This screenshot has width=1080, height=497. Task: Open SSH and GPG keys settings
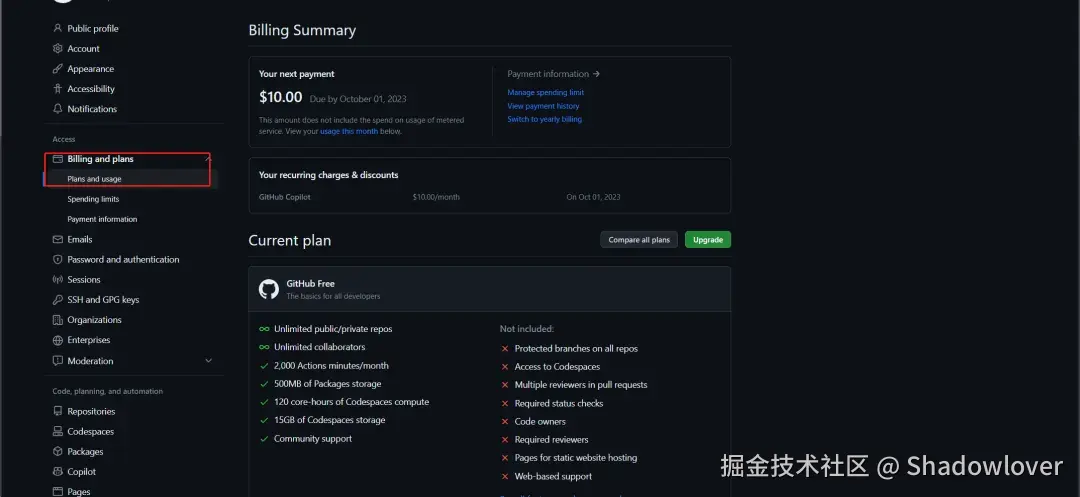click(x=103, y=299)
